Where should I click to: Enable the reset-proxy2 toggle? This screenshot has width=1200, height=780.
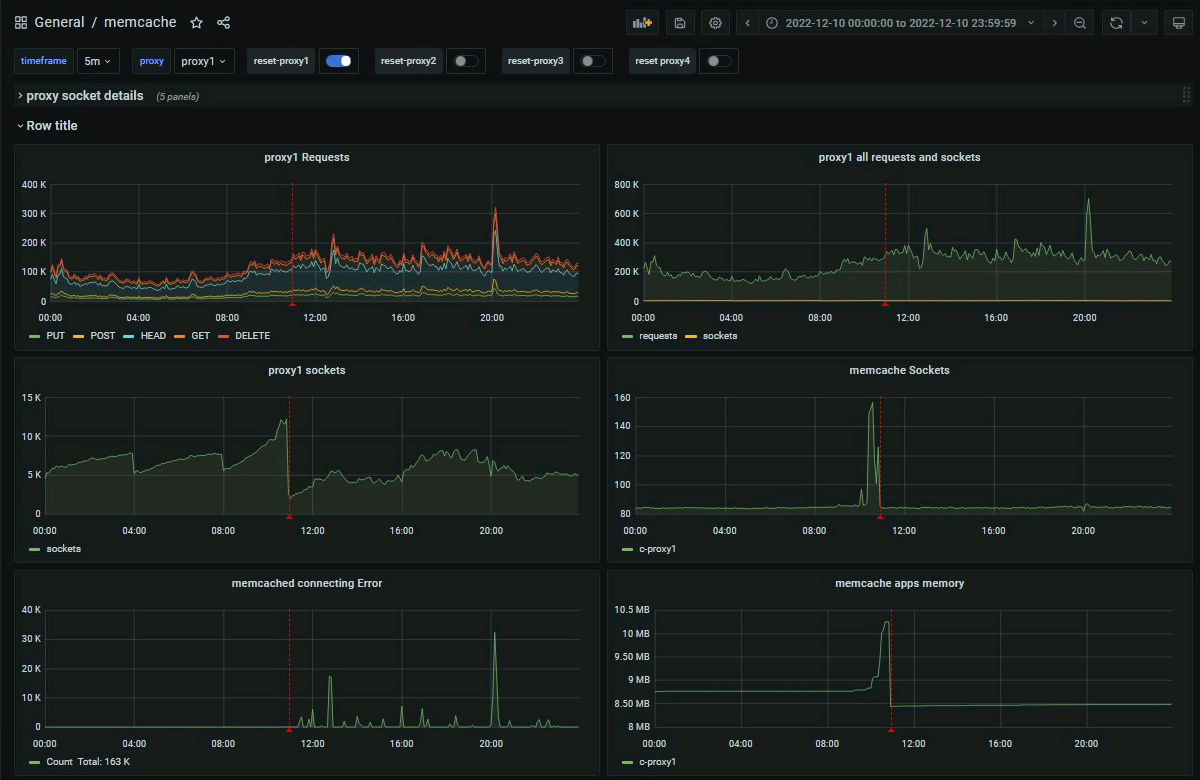(465, 61)
